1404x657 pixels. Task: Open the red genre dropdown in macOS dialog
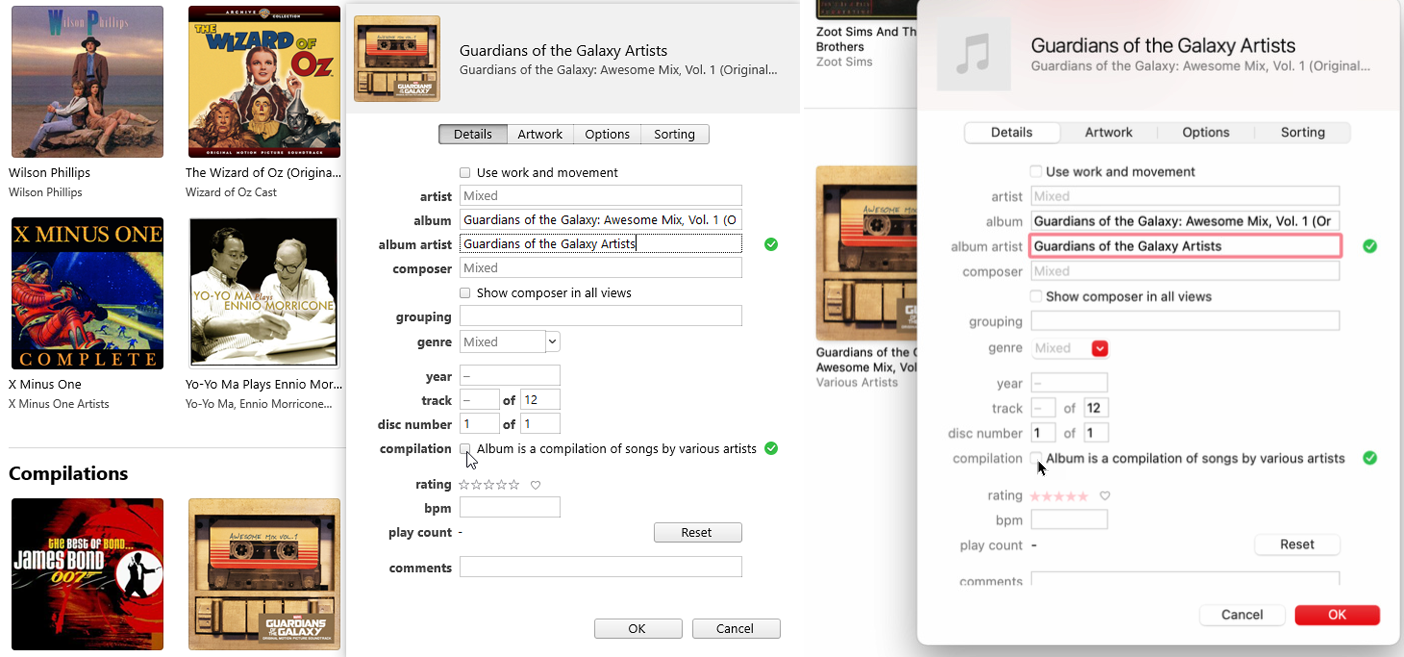tap(1100, 348)
